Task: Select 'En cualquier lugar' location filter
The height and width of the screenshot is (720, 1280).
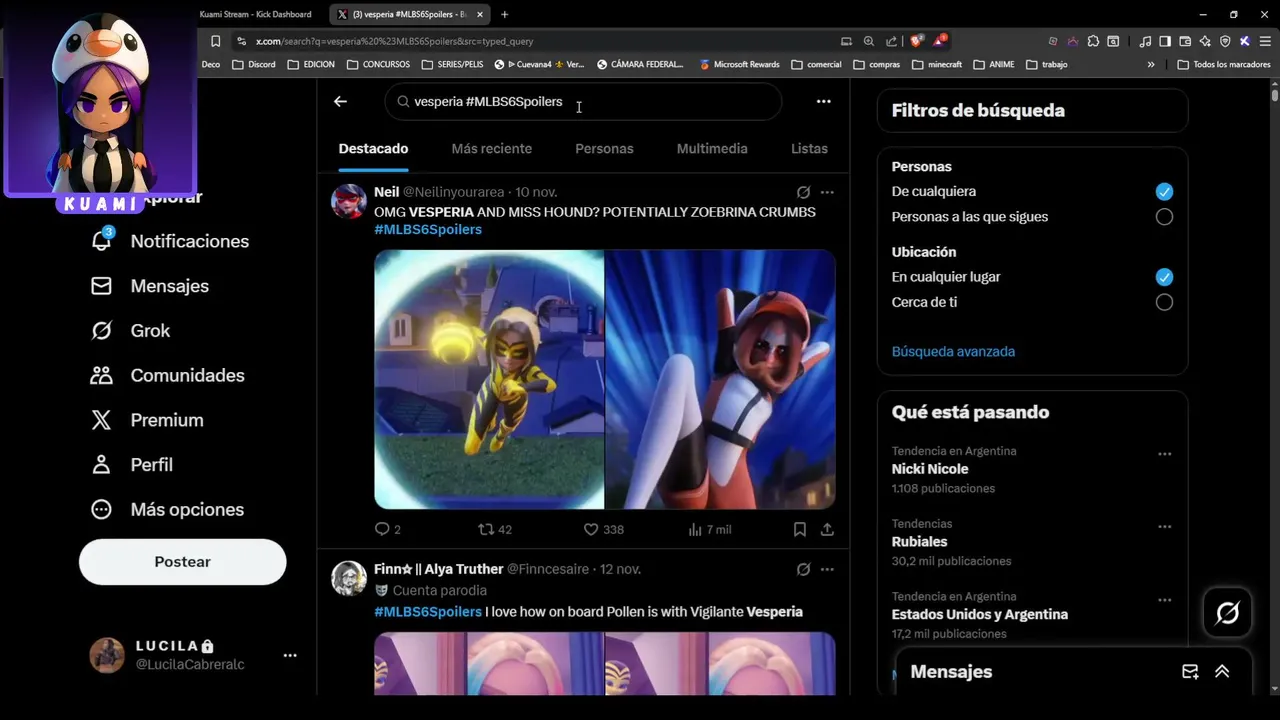Action: pyautogui.click(x=1164, y=277)
